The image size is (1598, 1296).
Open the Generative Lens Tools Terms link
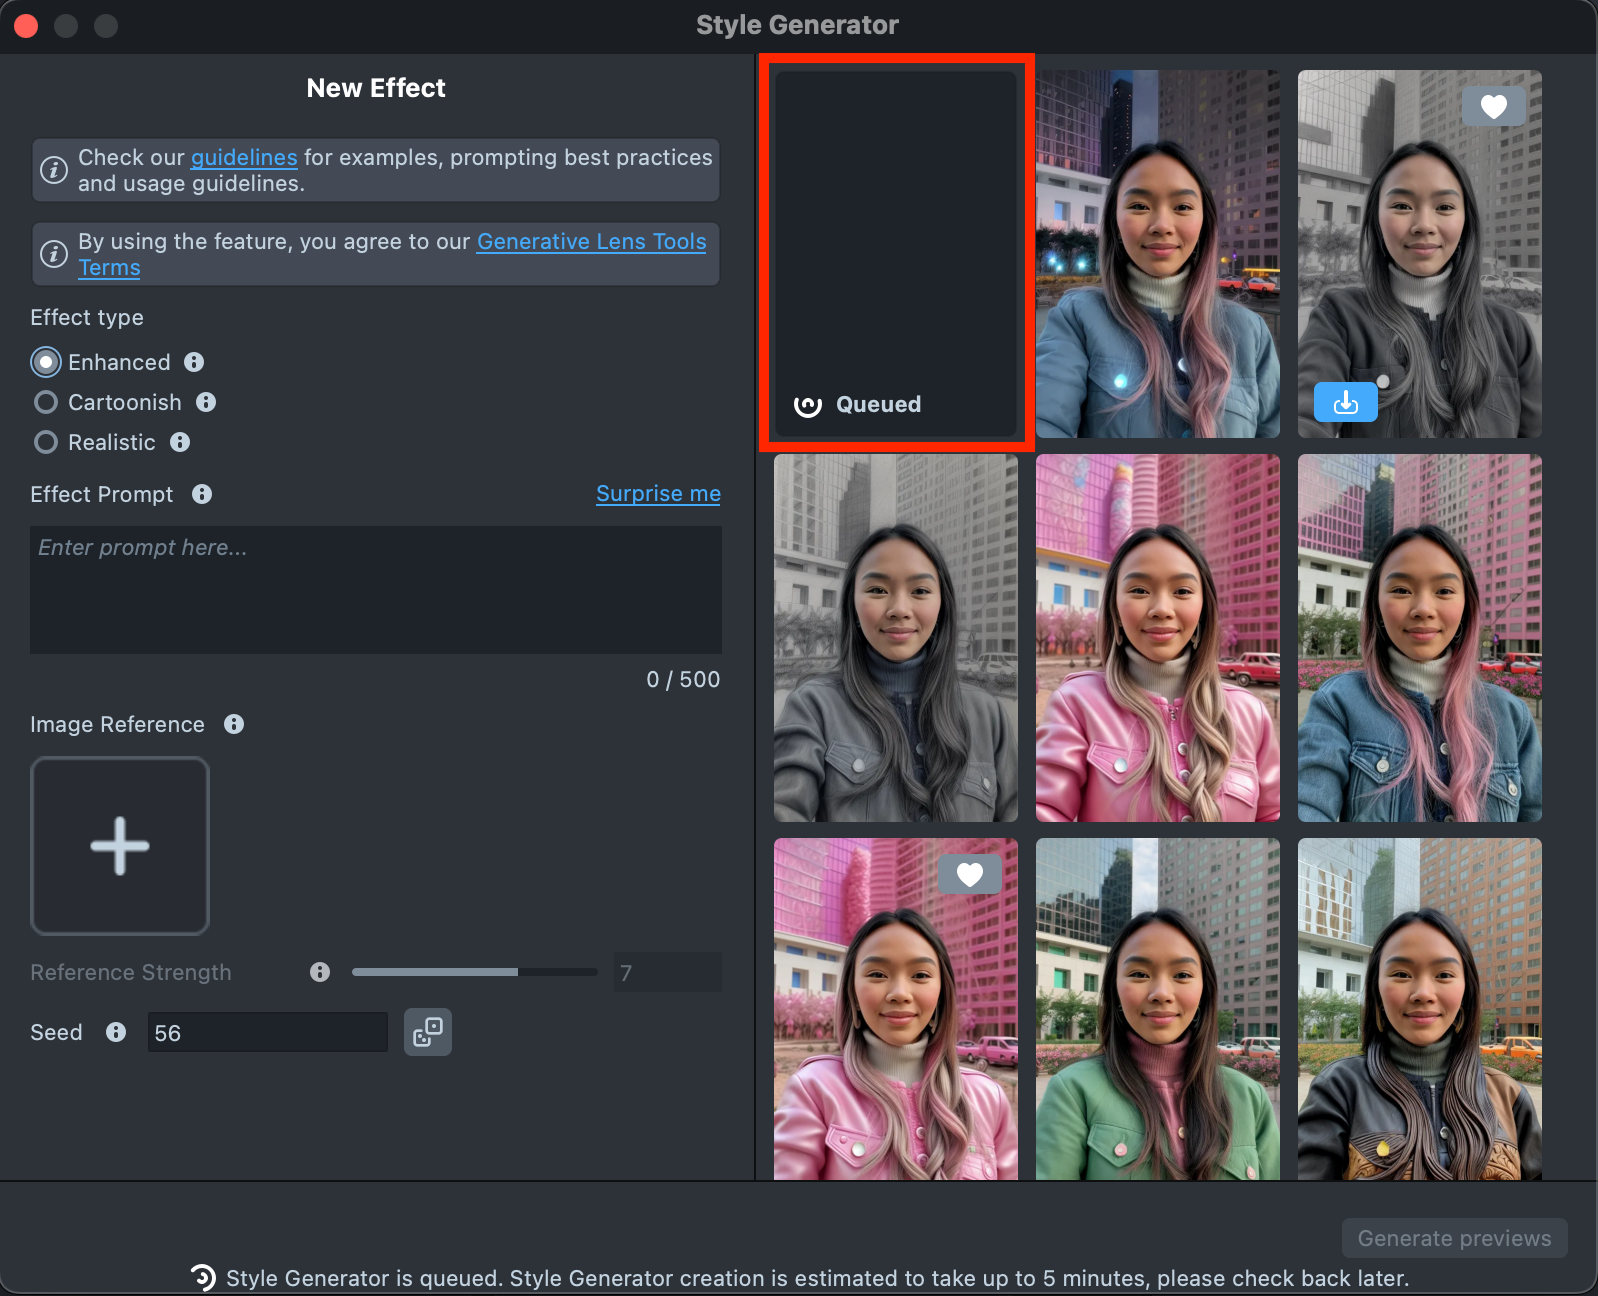click(591, 242)
